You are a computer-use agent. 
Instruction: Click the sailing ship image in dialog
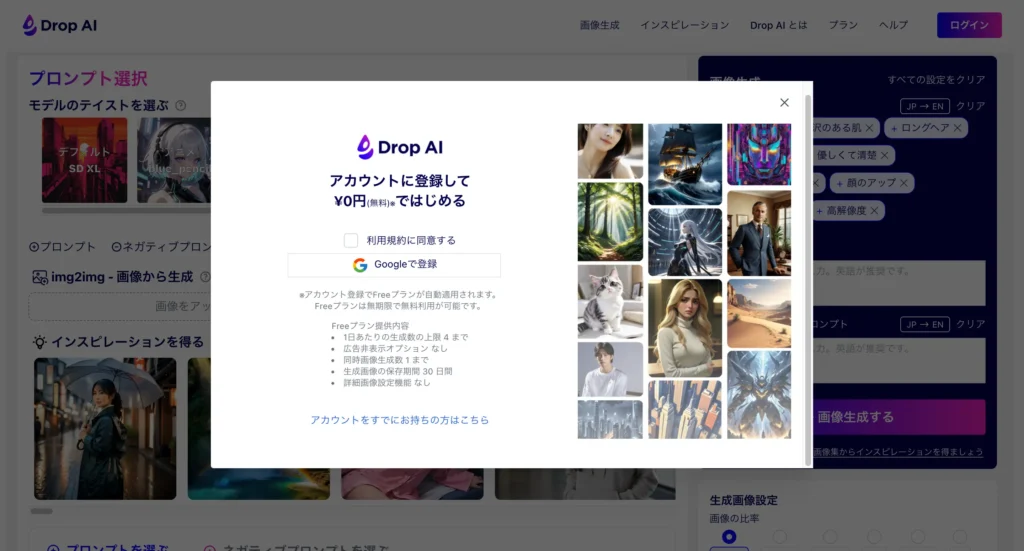[x=685, y=164]
